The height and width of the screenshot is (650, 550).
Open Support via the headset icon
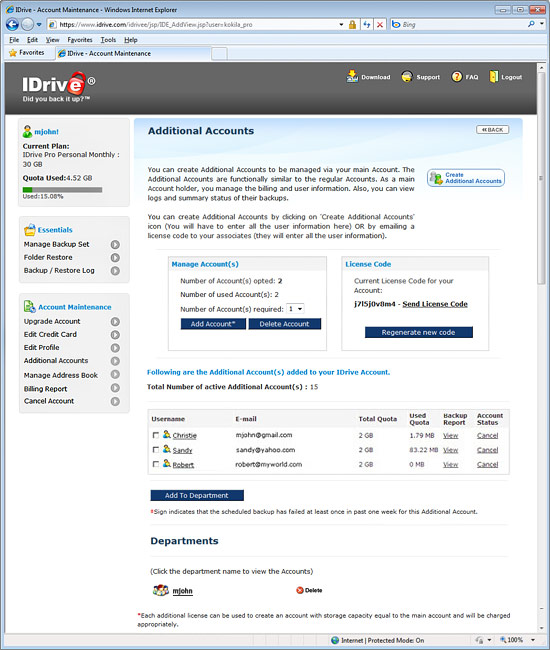pyautogui.click(x=407, y=77)
